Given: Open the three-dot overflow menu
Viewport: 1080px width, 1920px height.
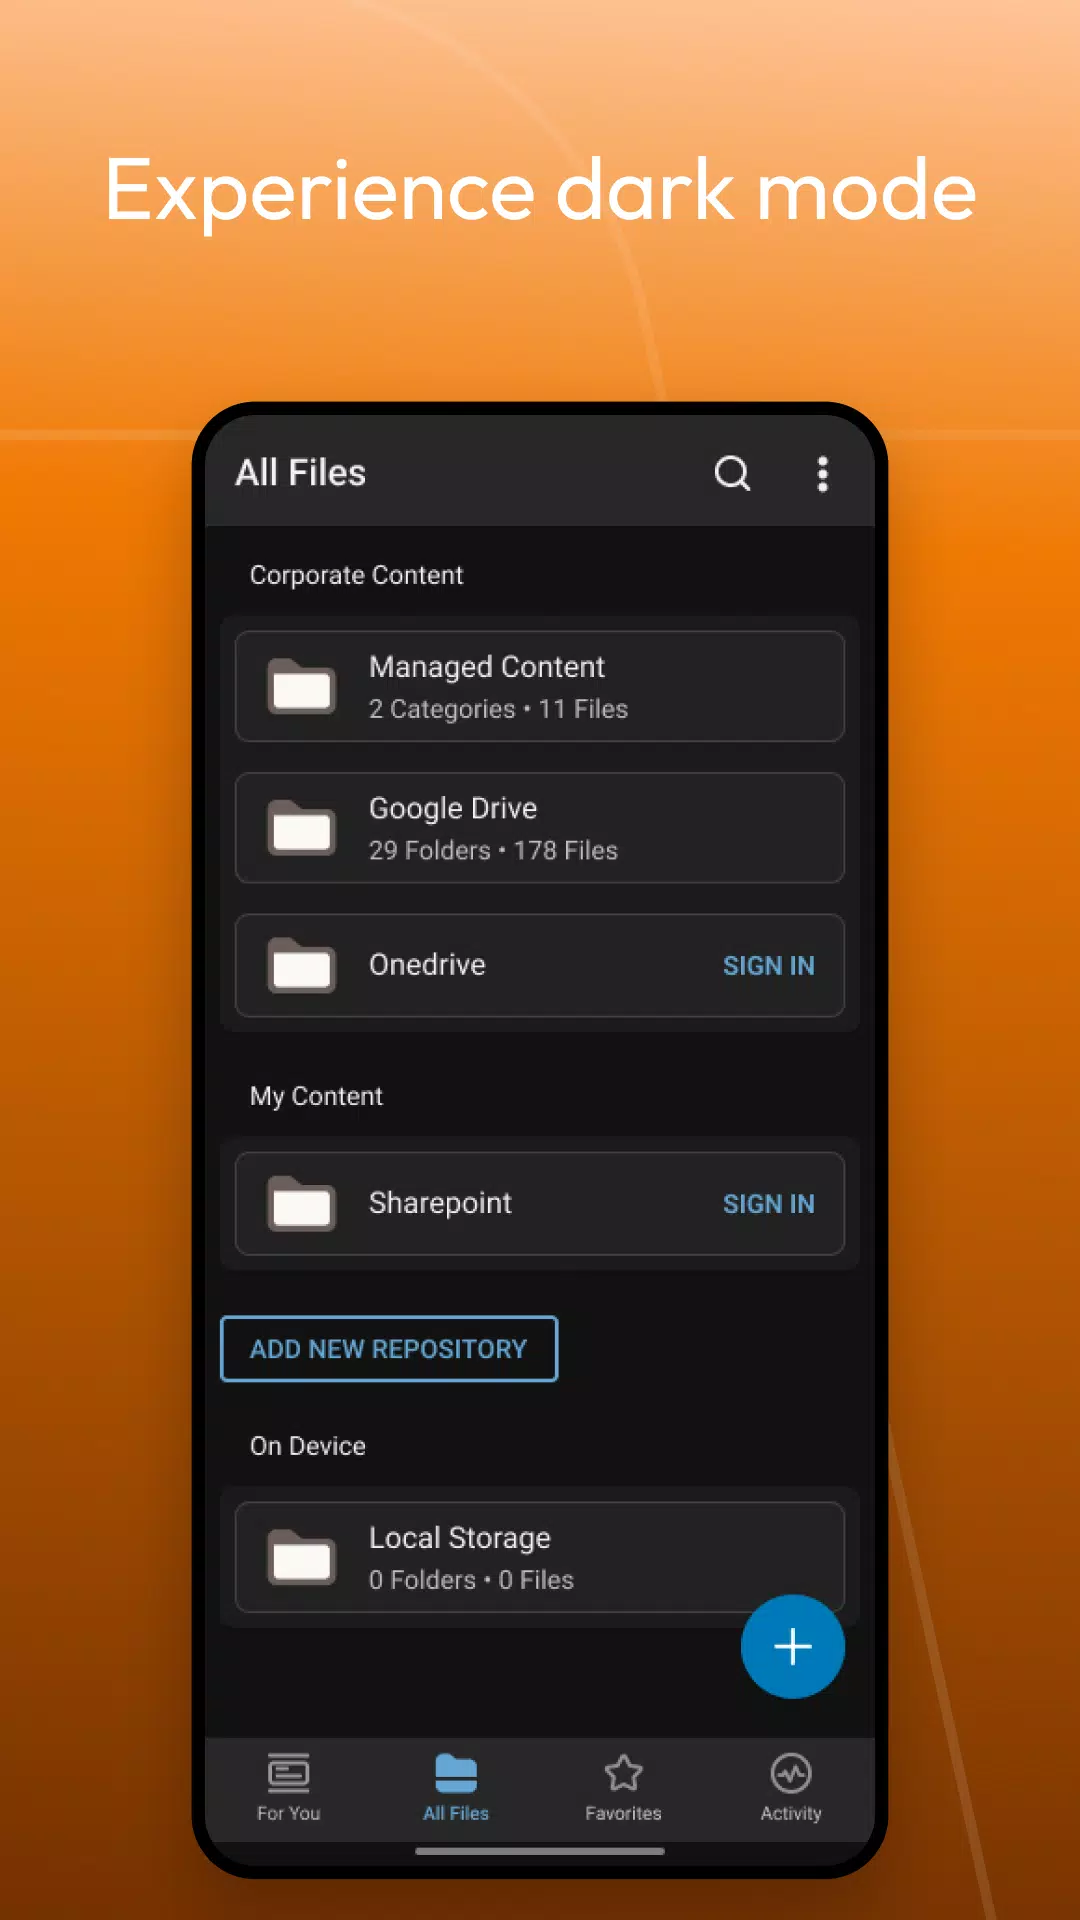Looking at the screenshot, I should click(822, 474).
